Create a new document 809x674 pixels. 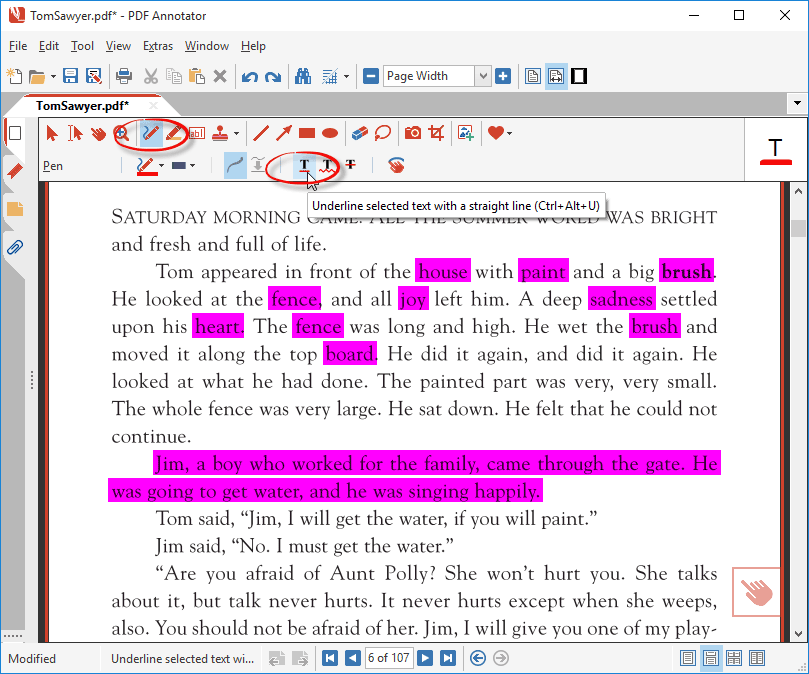click(x=14, y=76)
